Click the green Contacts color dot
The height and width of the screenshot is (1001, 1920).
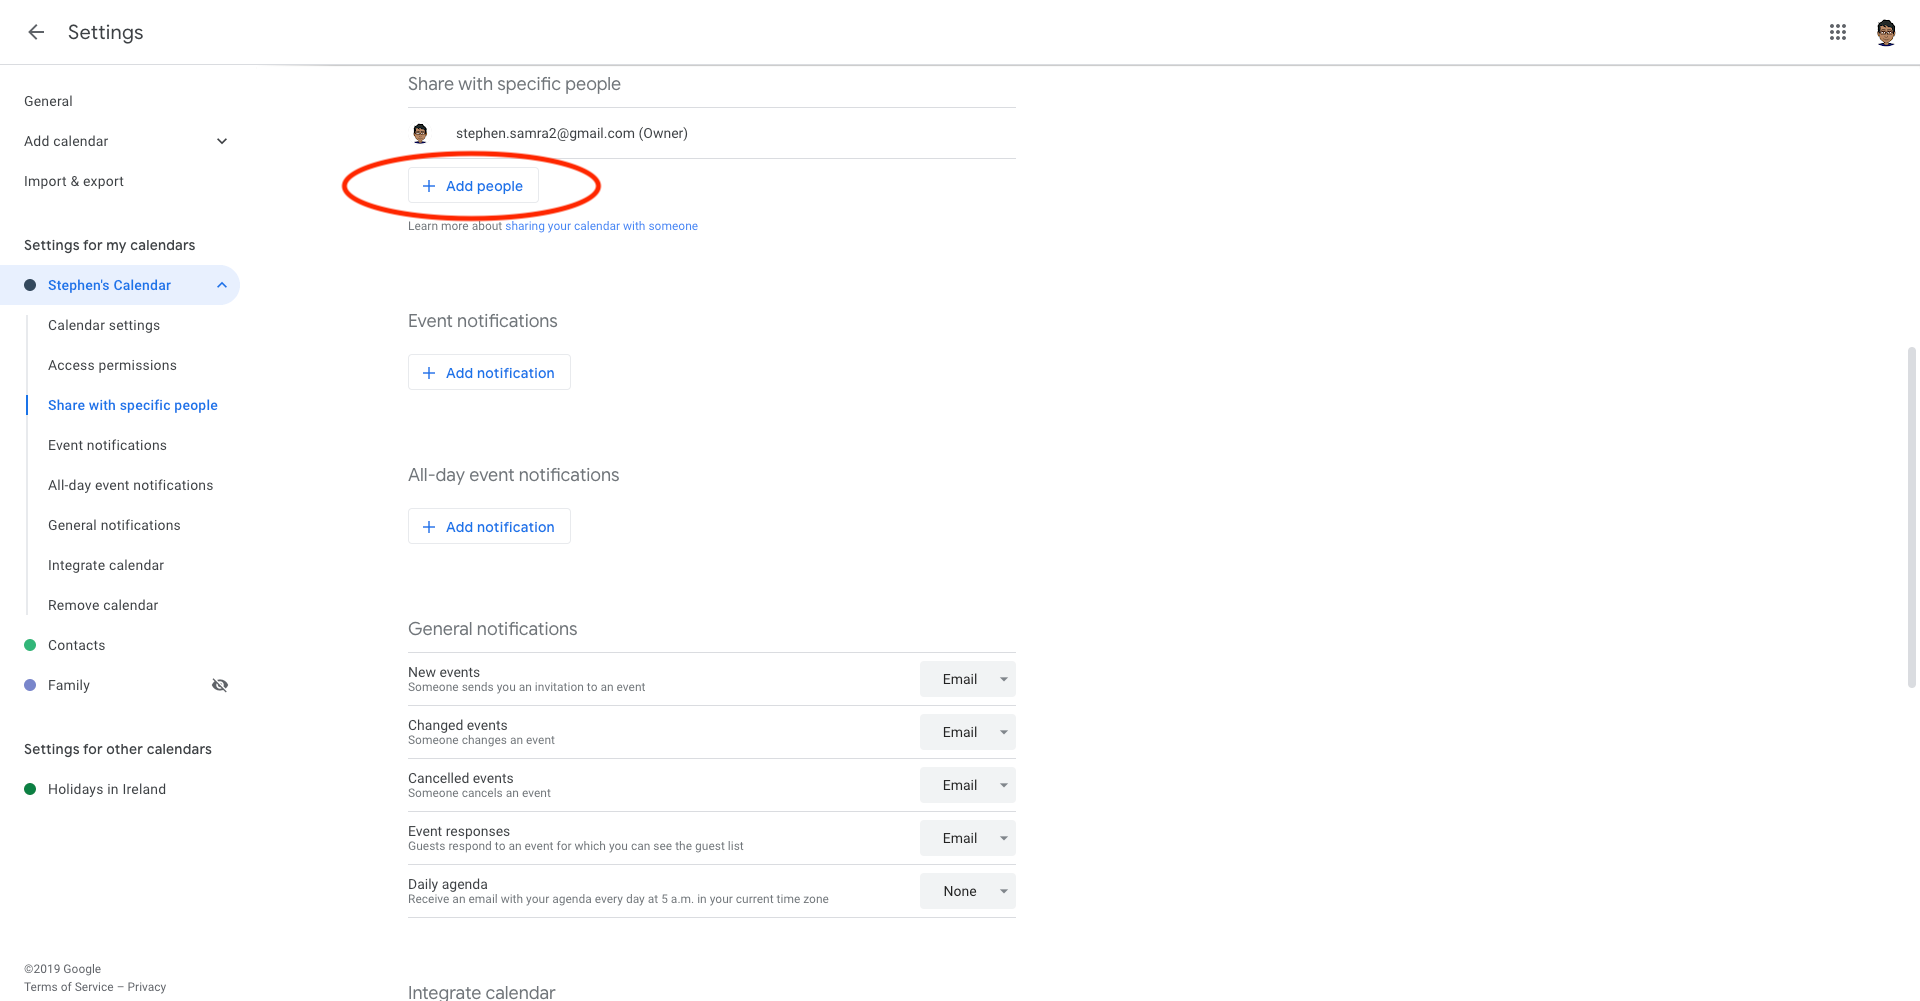pos(30,645)
